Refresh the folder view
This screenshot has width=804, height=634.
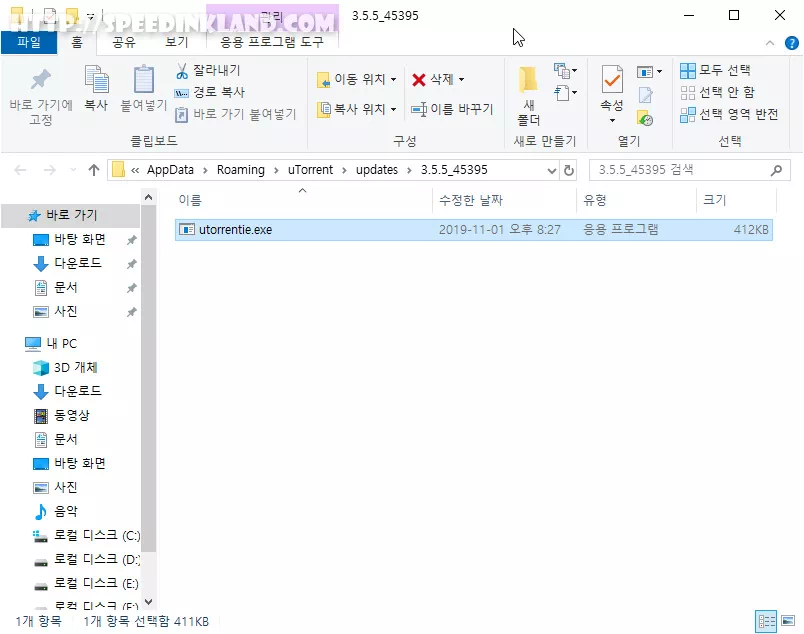(569, 170)
